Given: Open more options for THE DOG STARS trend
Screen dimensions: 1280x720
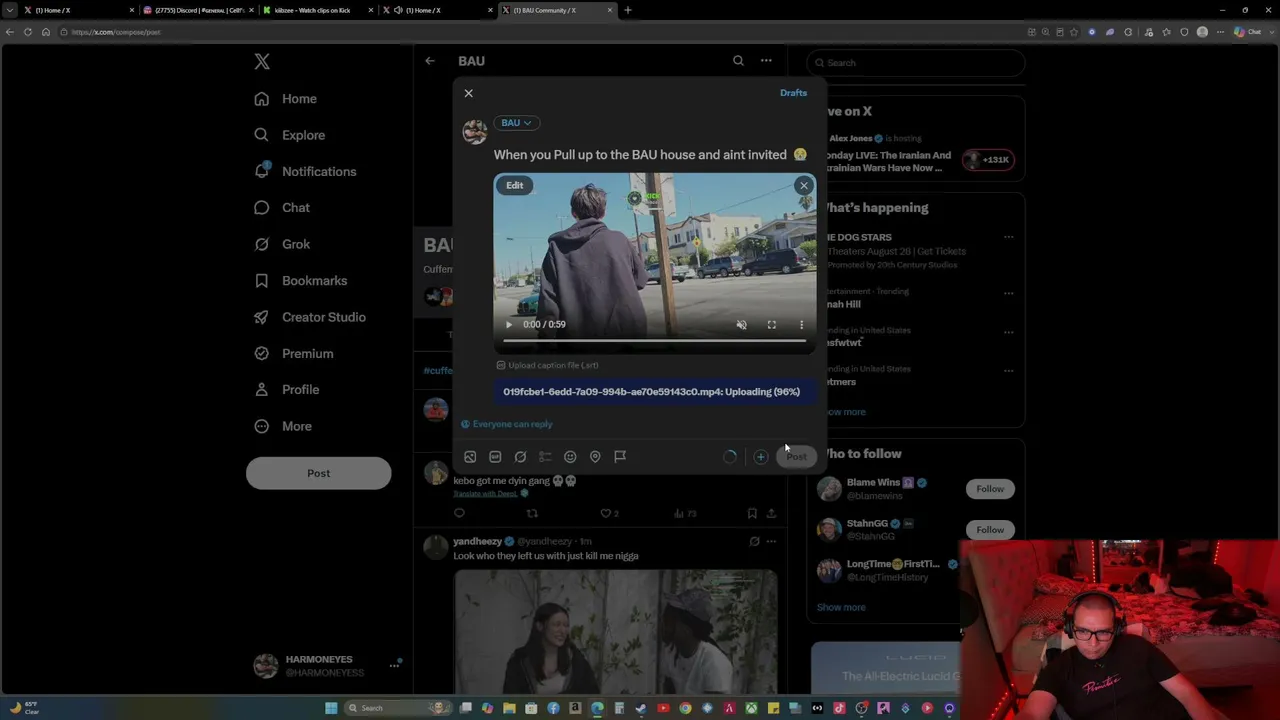Looking at the screenshot, I should pyautogui.click(x=1008, y=237).
